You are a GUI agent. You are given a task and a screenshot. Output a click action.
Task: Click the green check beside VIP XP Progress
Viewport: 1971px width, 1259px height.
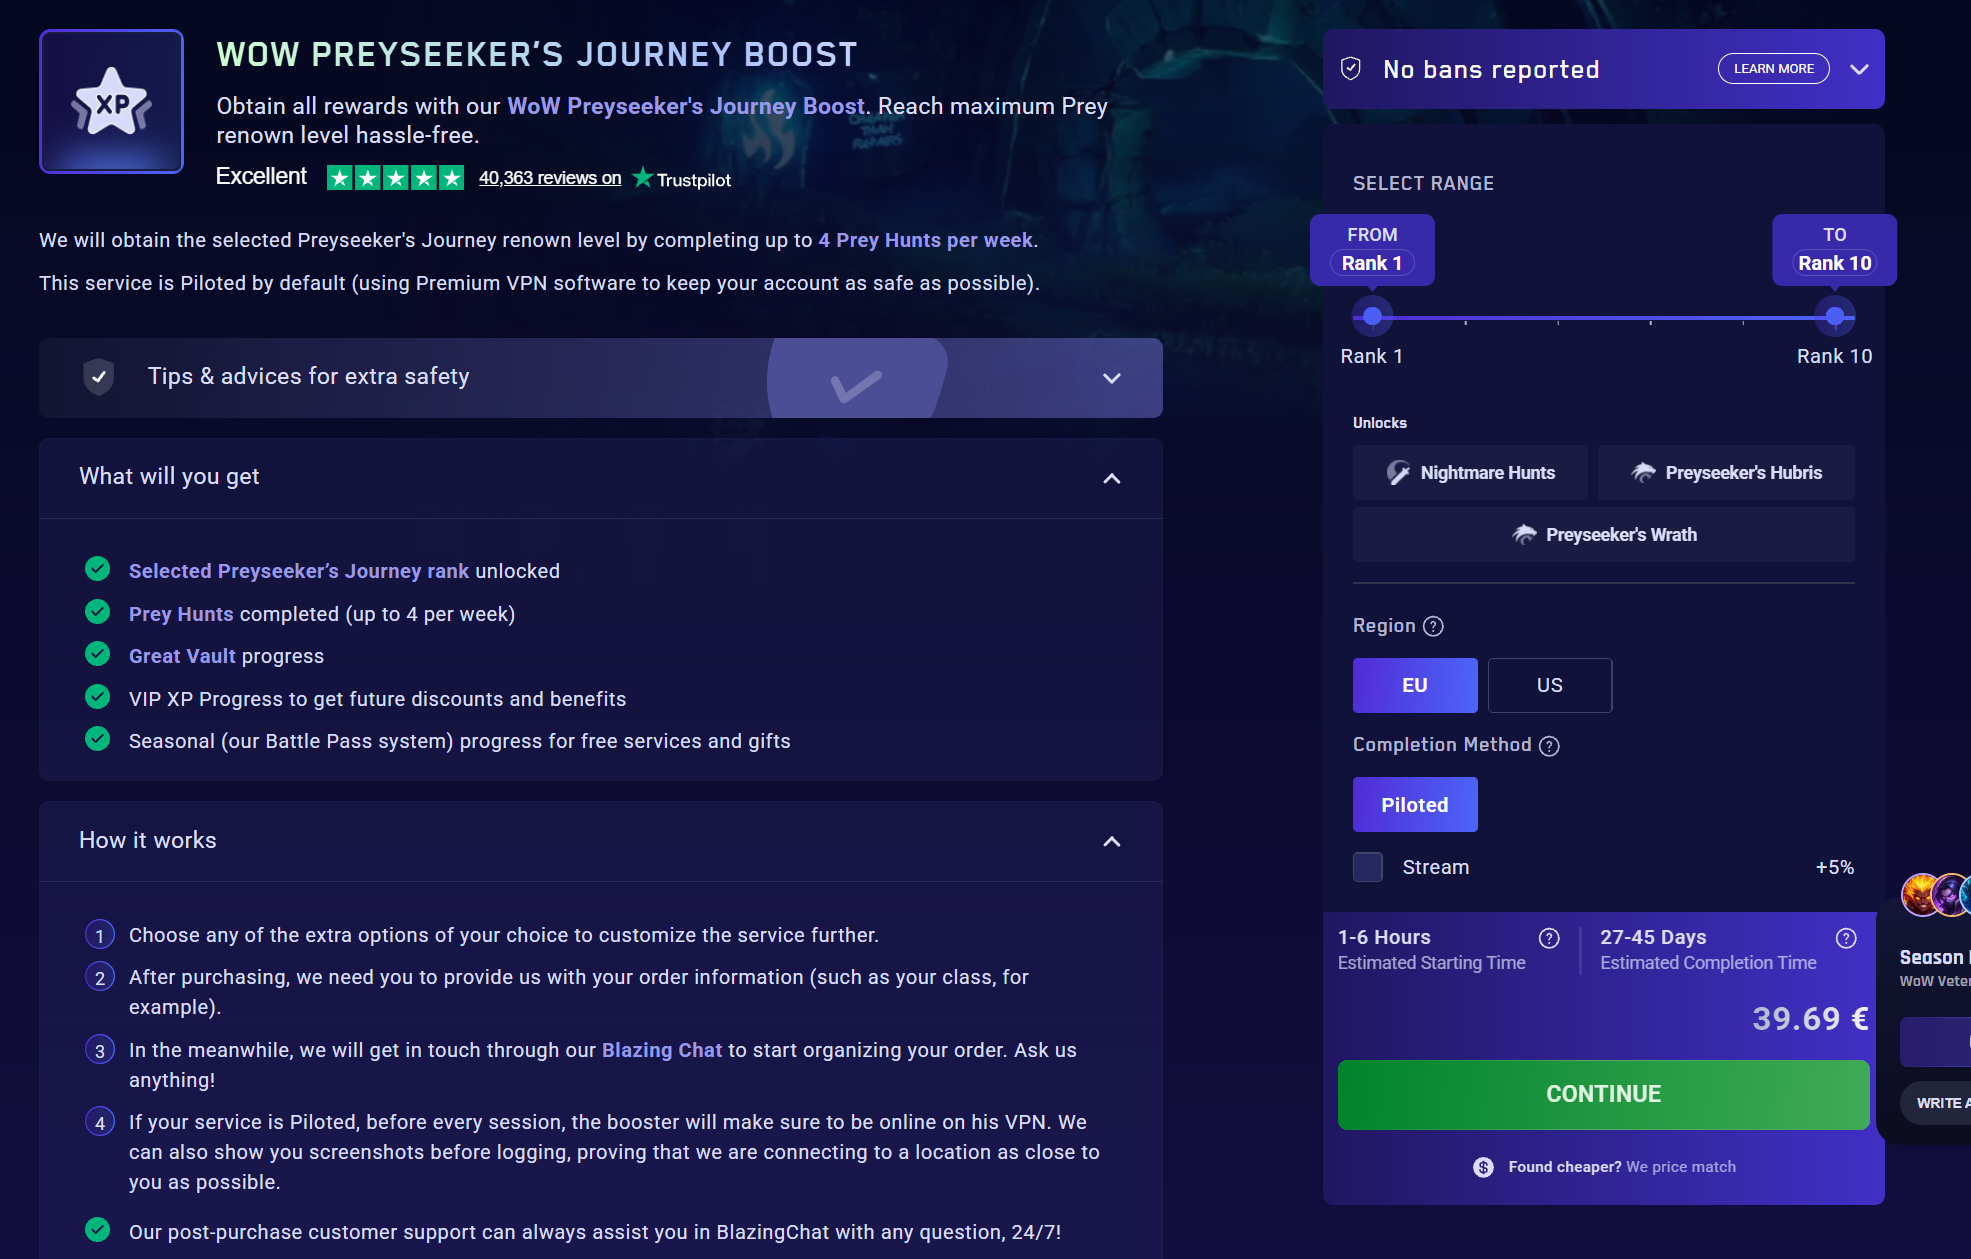[x=98, y=696]
